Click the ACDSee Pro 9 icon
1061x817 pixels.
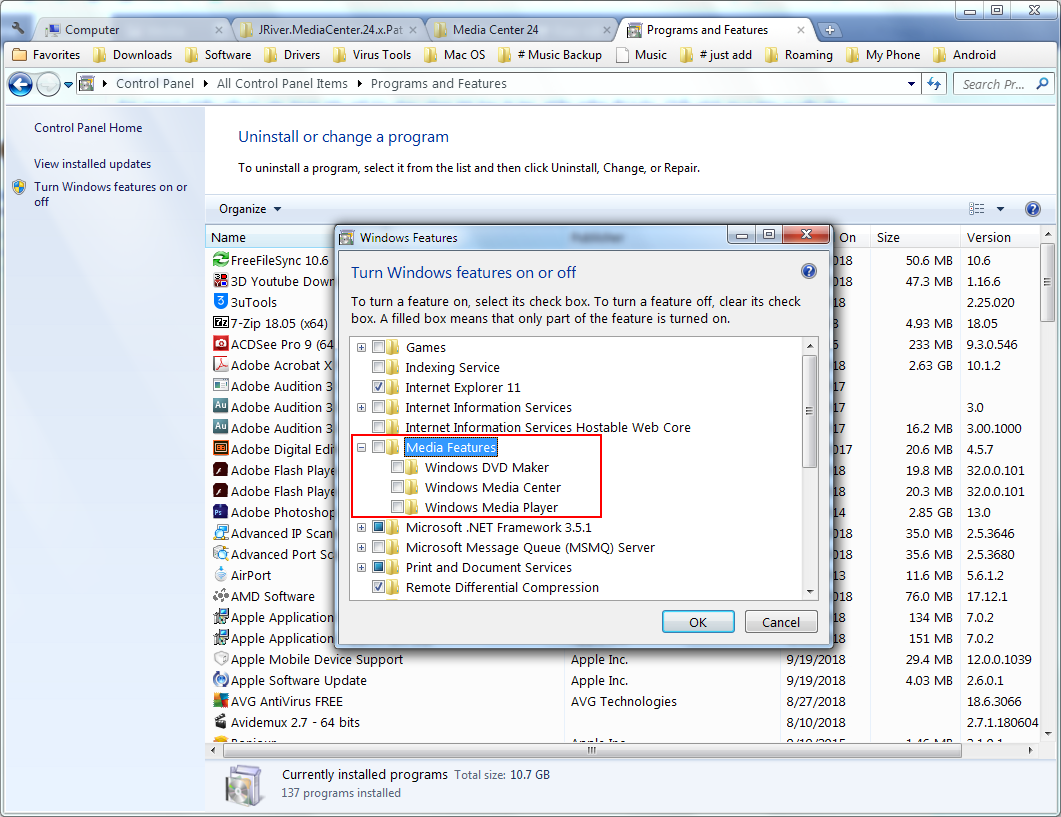221,343
